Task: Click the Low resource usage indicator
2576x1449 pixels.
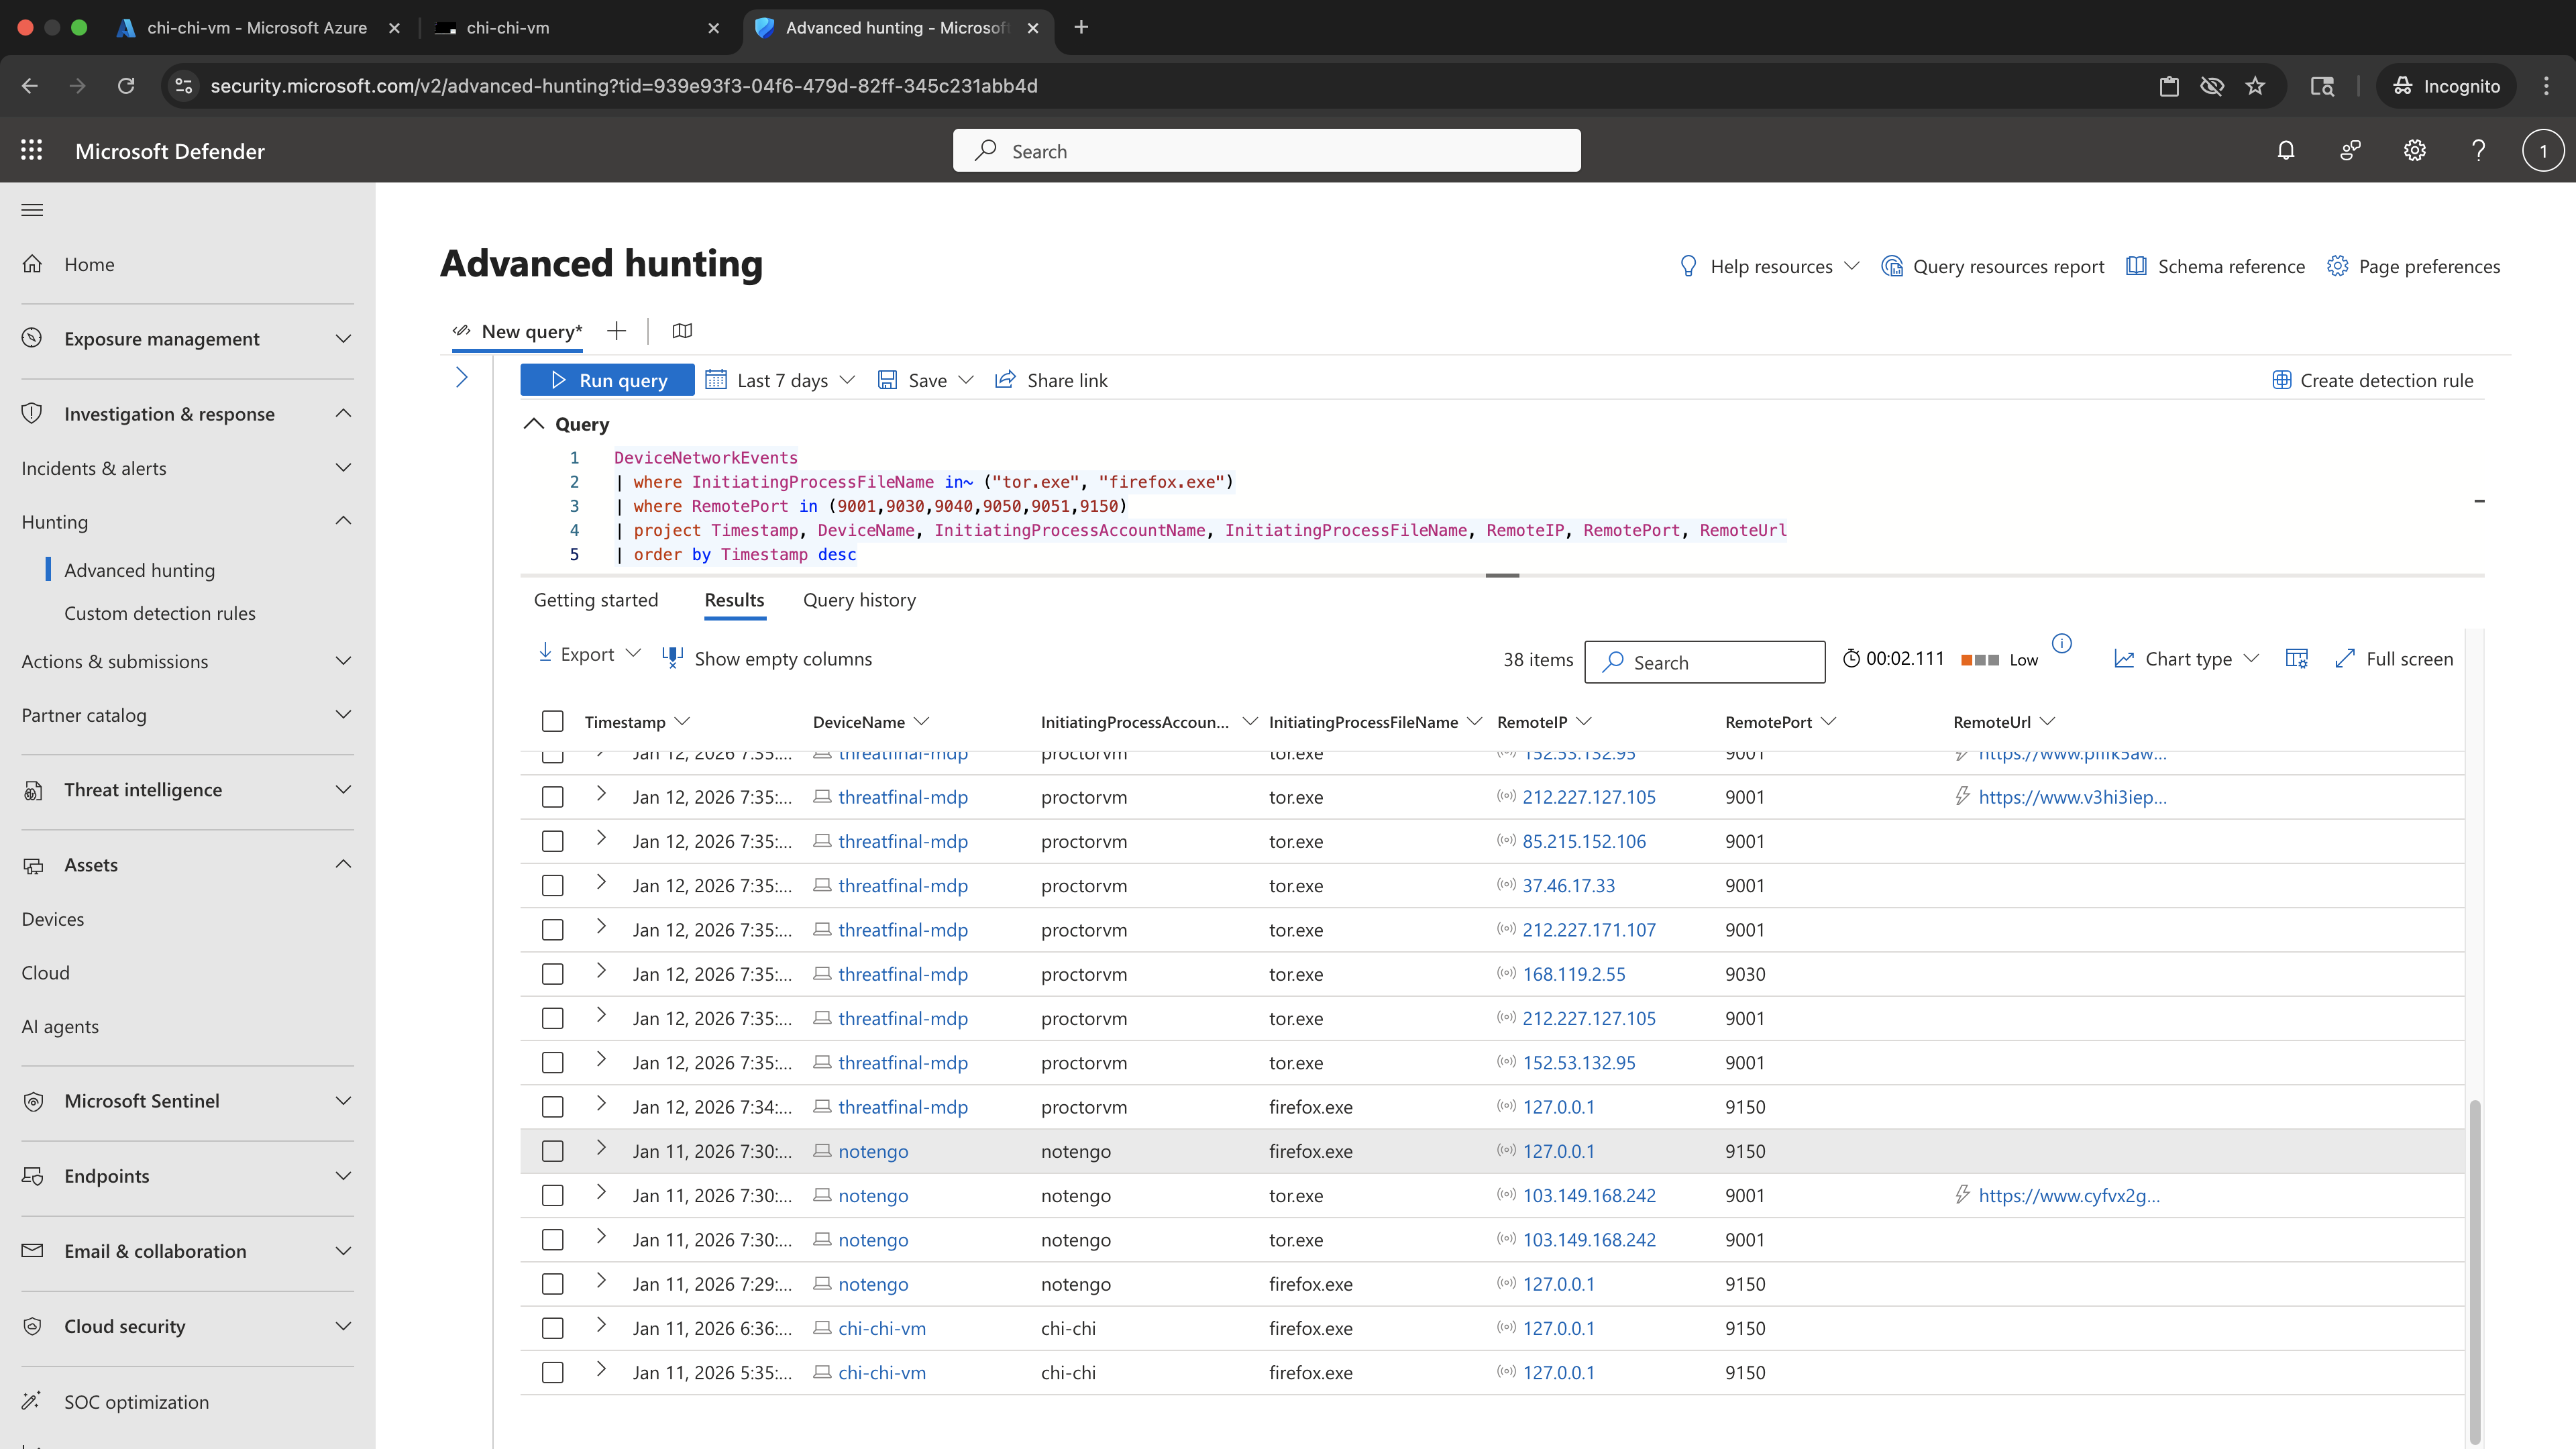Action: tap(1999, 659)
